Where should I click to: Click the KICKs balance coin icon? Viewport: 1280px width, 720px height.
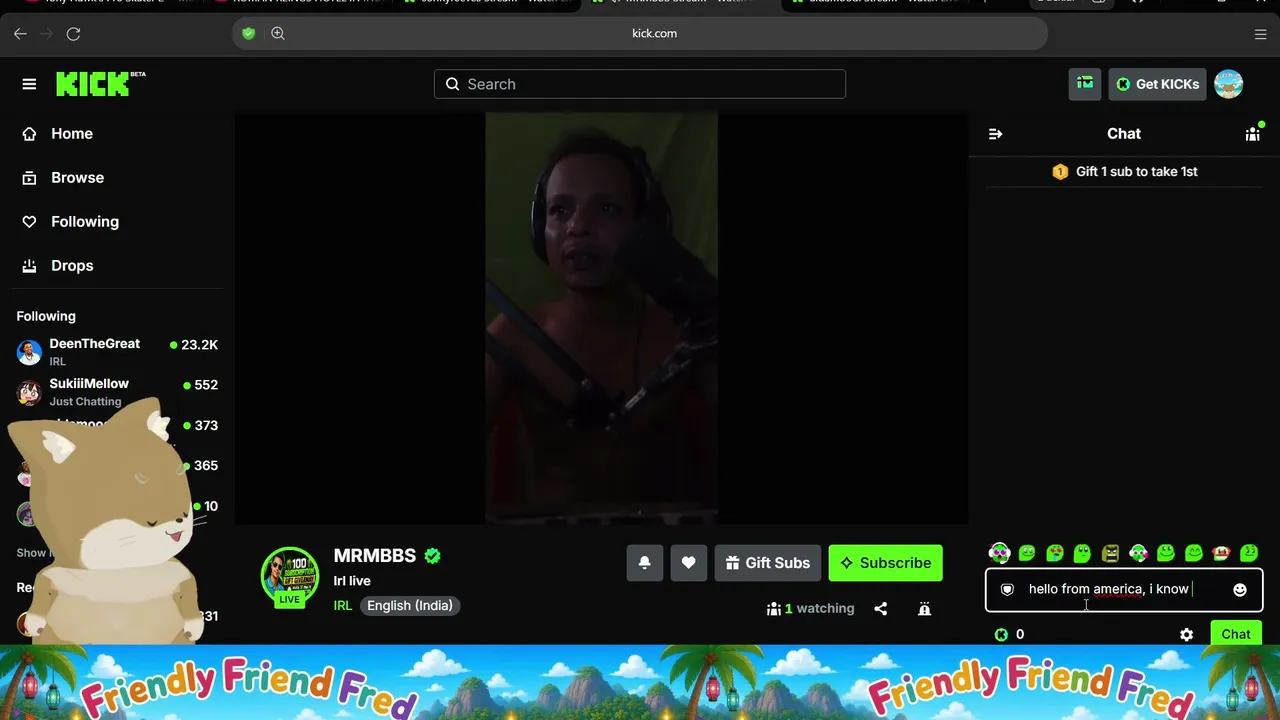click(1001, 634)
